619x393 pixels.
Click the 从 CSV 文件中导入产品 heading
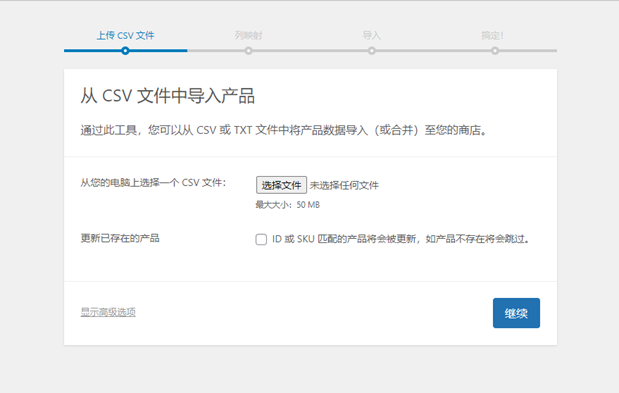tap(168, 96)
